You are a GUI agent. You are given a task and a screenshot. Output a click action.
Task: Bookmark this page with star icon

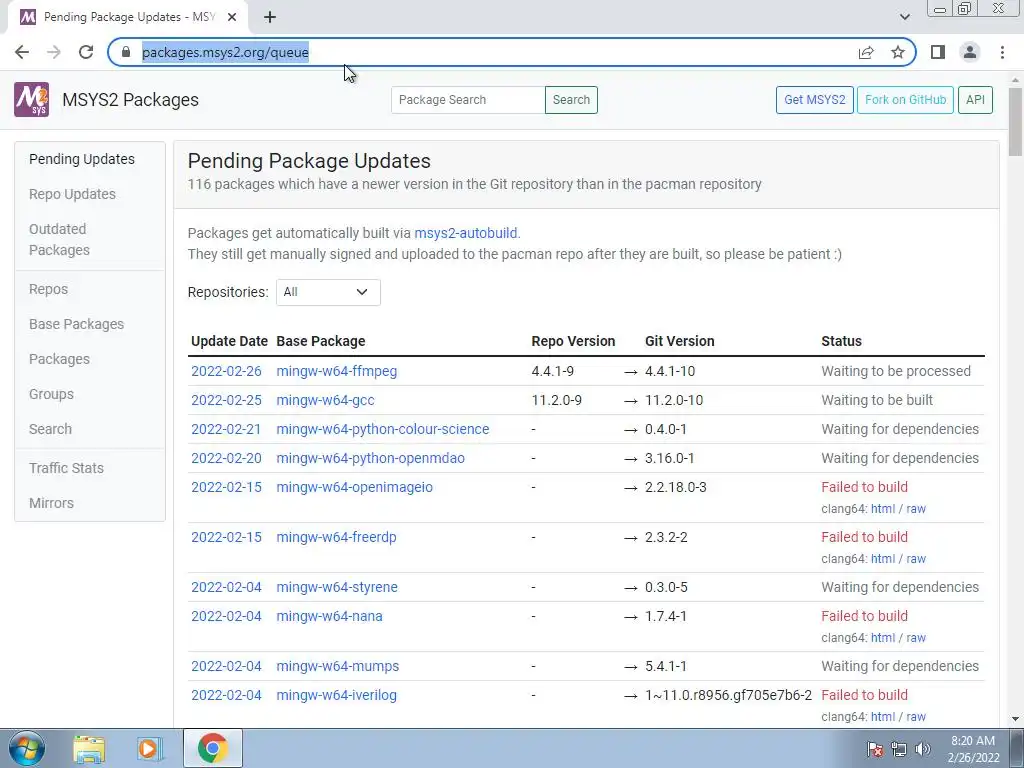(898, 52)
